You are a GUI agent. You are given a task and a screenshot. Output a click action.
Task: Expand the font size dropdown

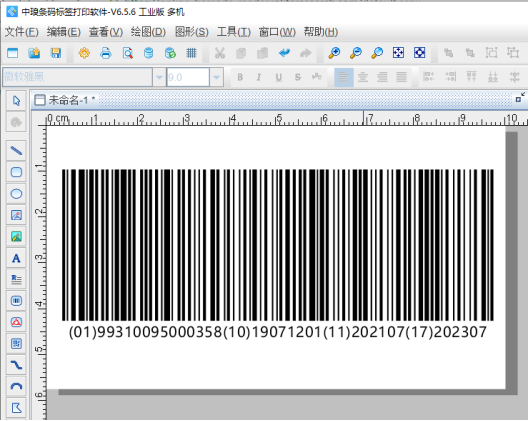pyautogui.click(x=216, y=77)
